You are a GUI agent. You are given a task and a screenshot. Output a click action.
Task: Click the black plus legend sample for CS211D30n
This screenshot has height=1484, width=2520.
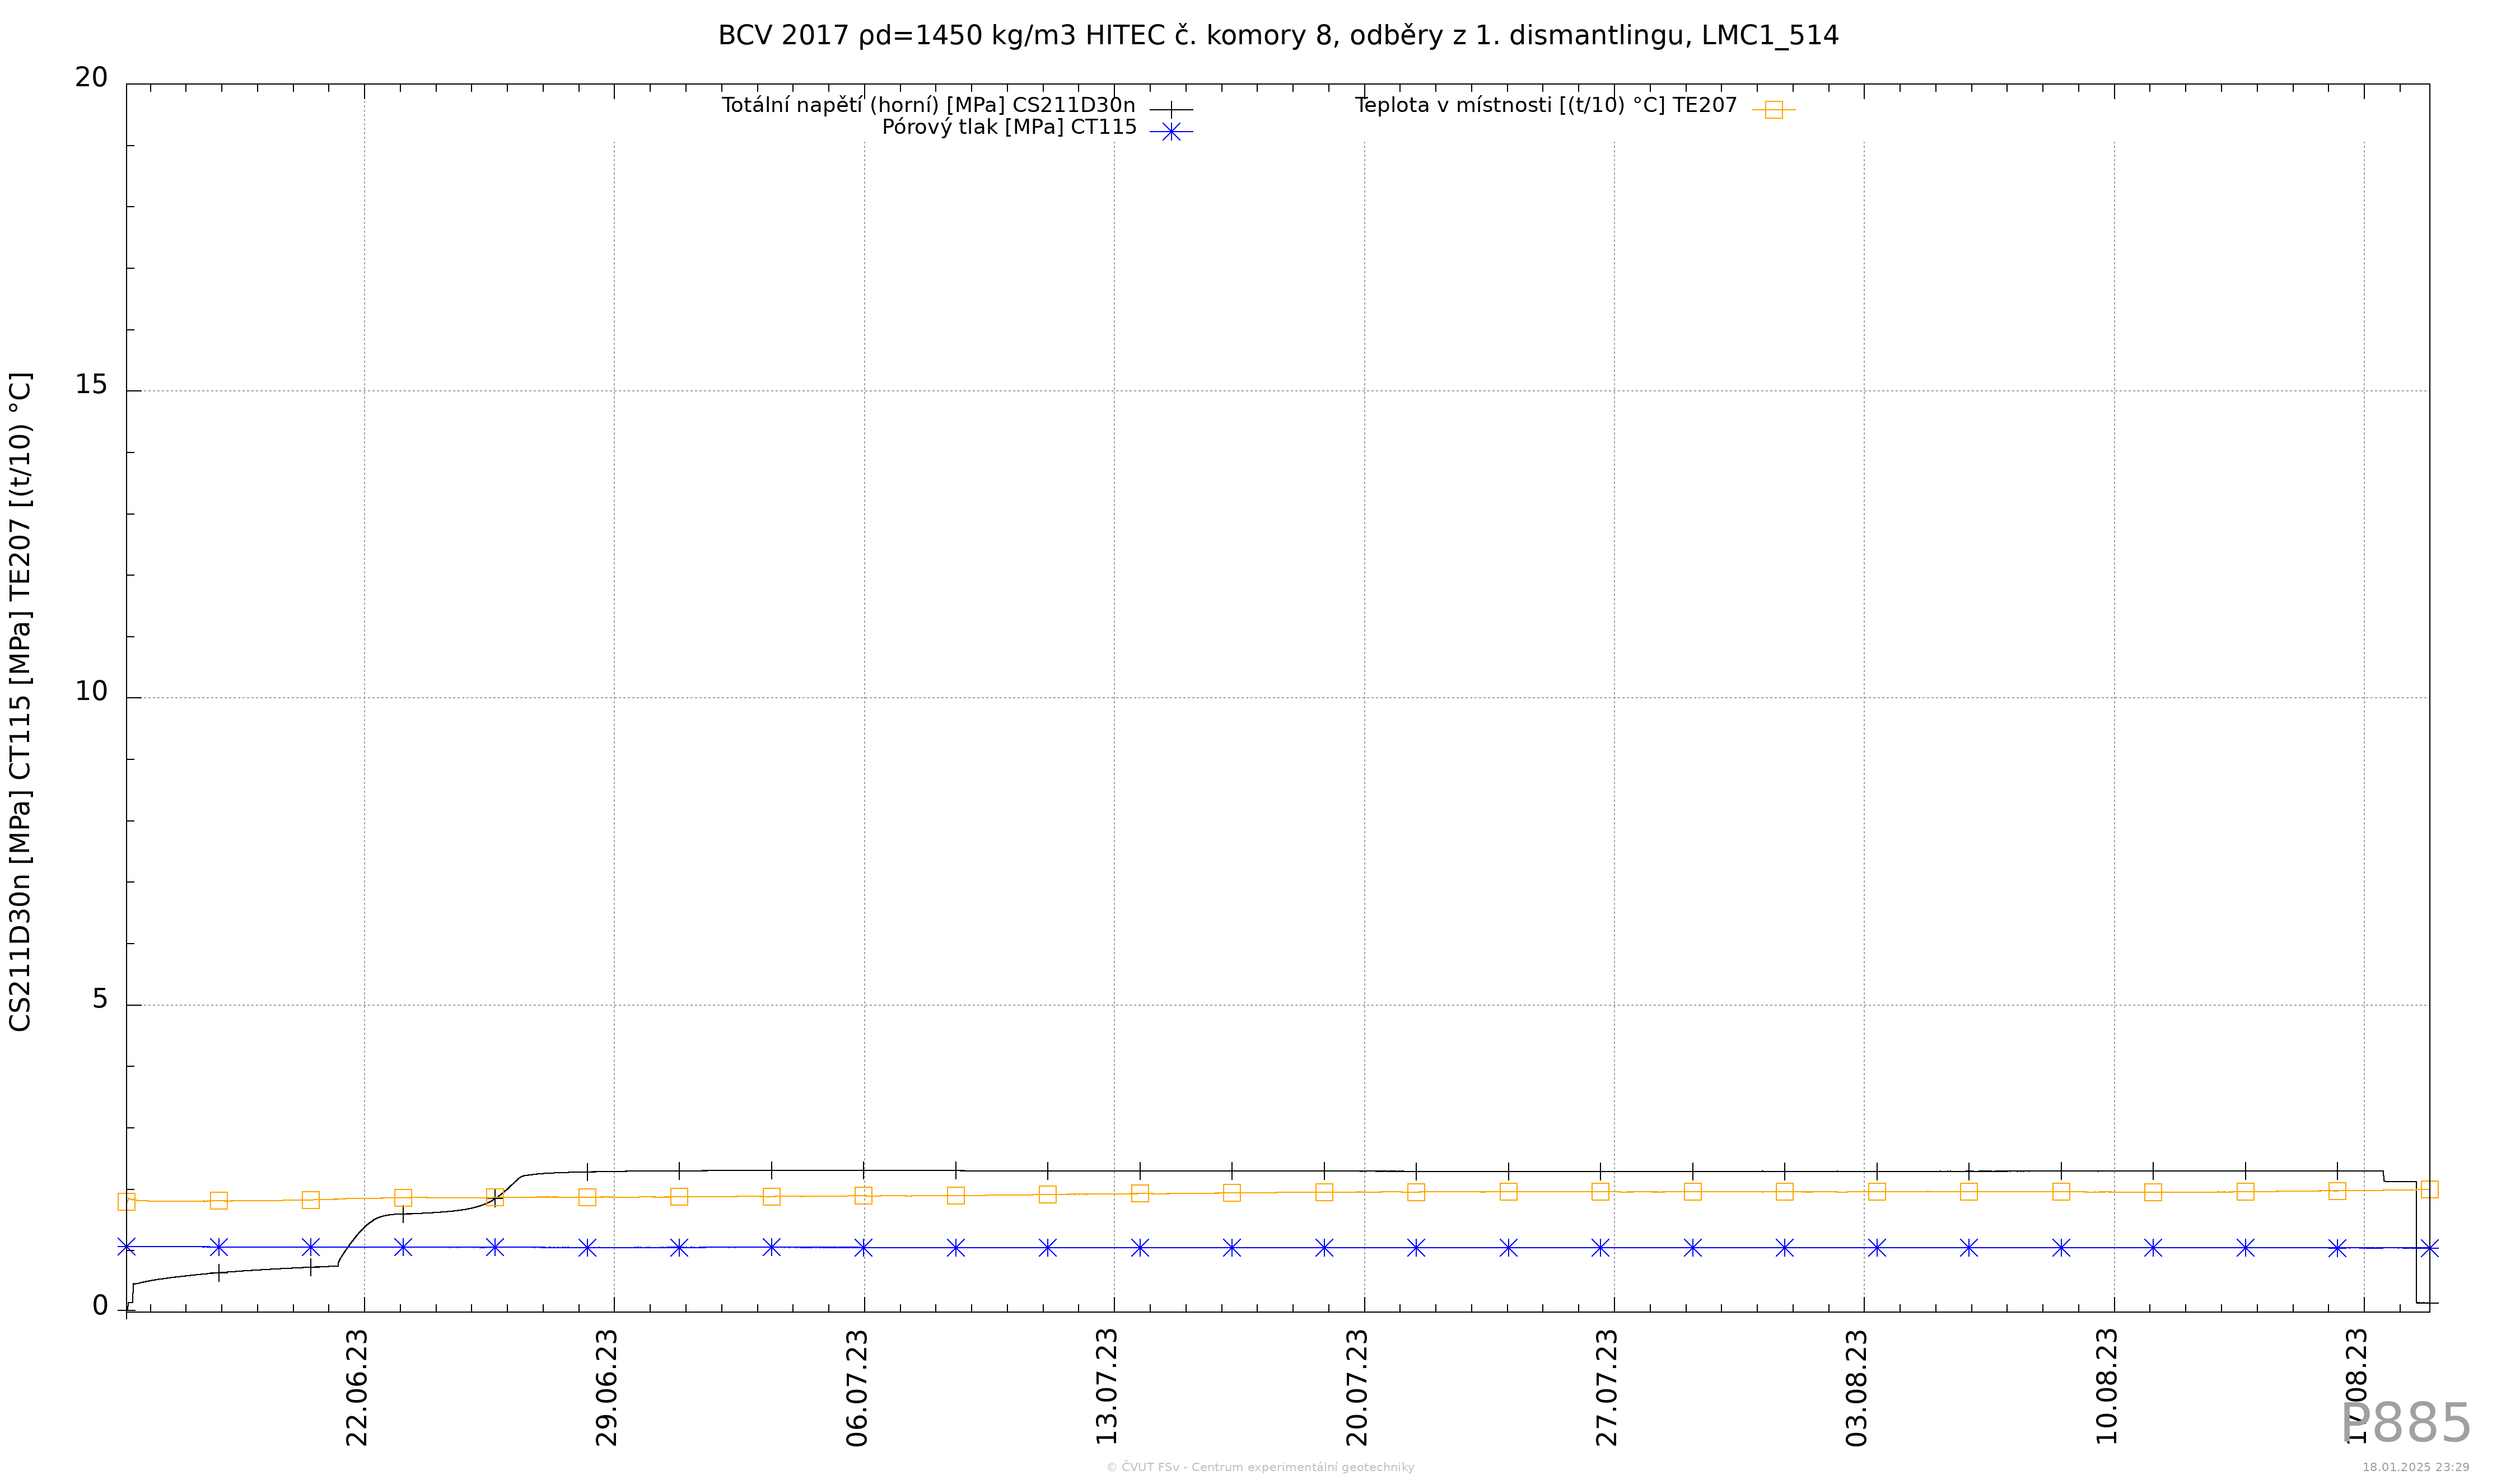1171,109
